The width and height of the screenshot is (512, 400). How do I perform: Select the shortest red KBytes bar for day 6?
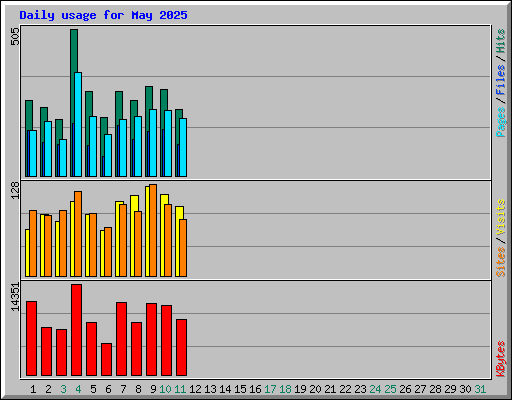106,359
